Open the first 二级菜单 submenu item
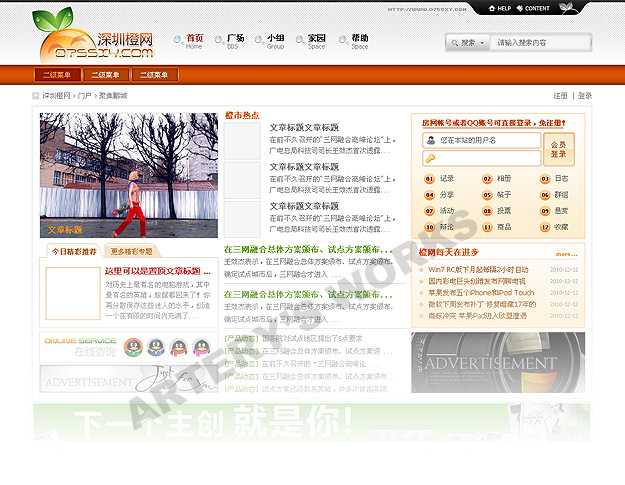 58,75
